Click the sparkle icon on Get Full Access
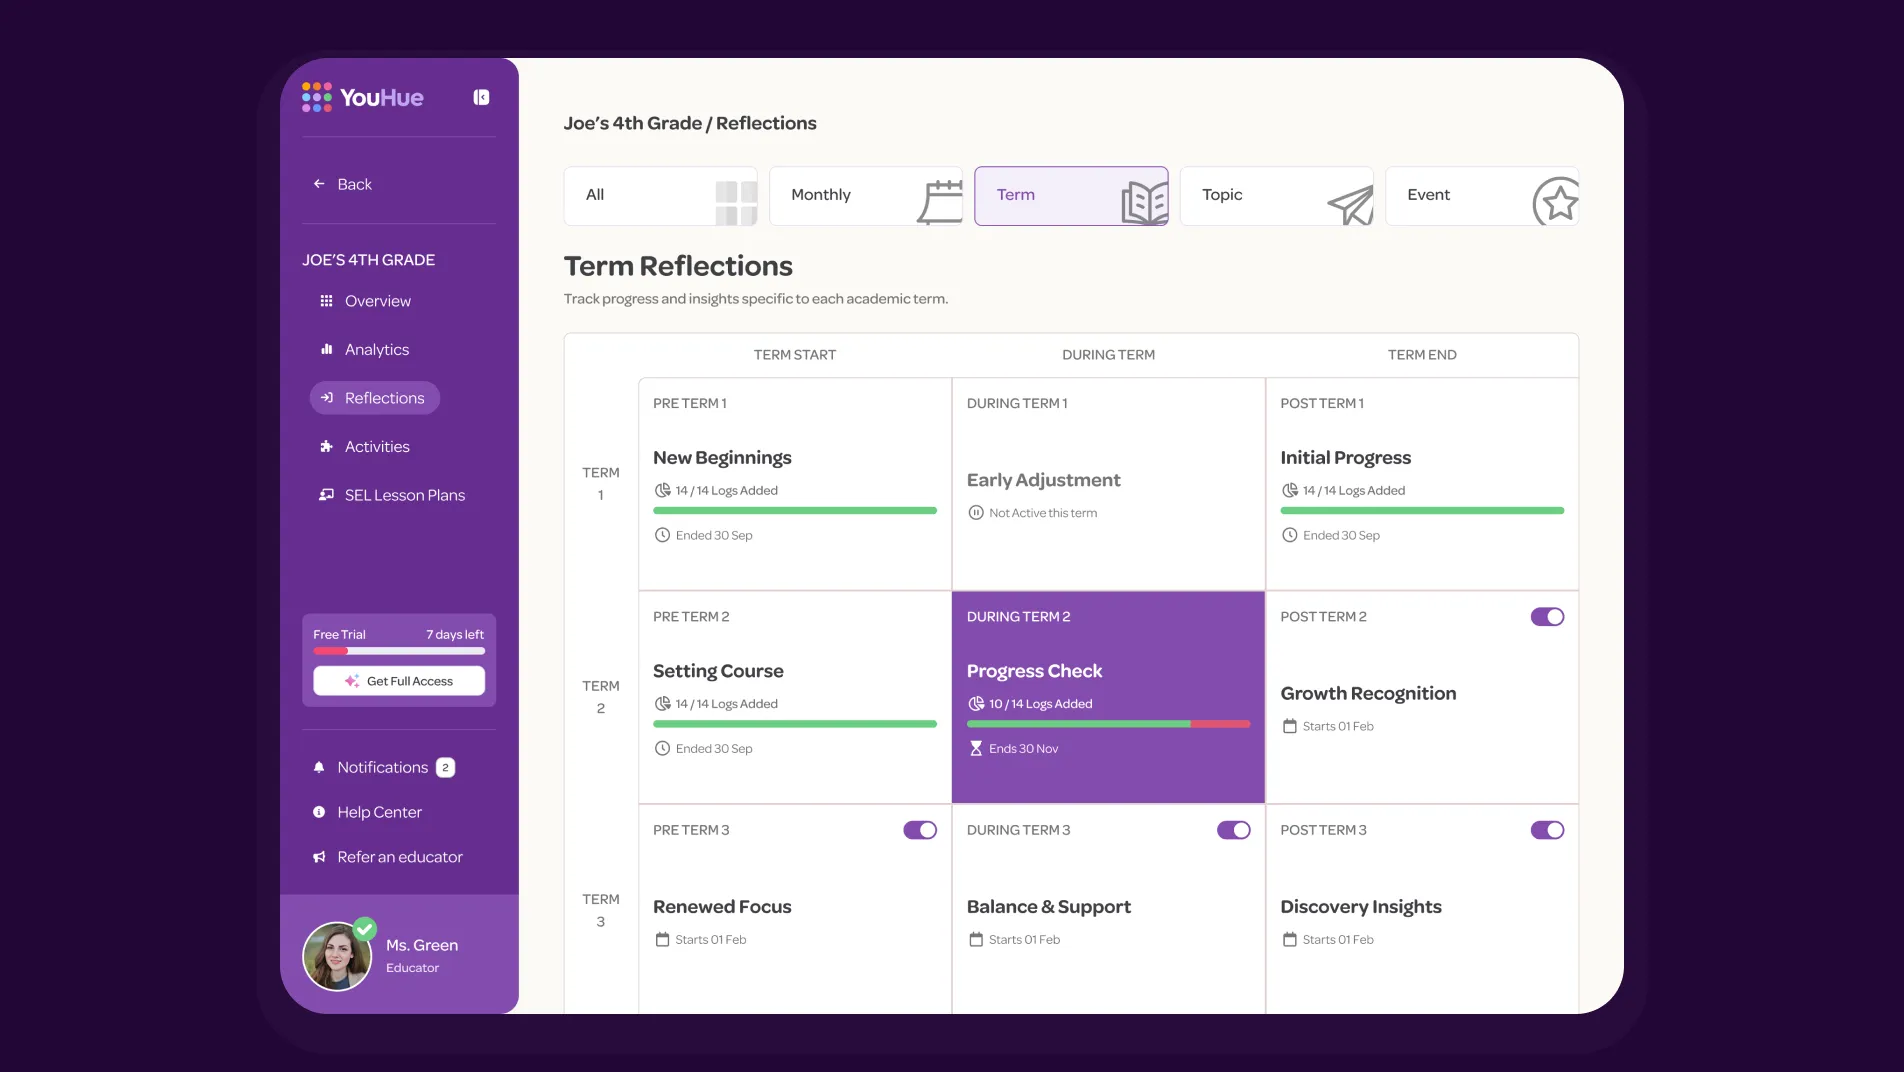The height and width of the screenshot is (1072, 1904). (x=352, y=681)
